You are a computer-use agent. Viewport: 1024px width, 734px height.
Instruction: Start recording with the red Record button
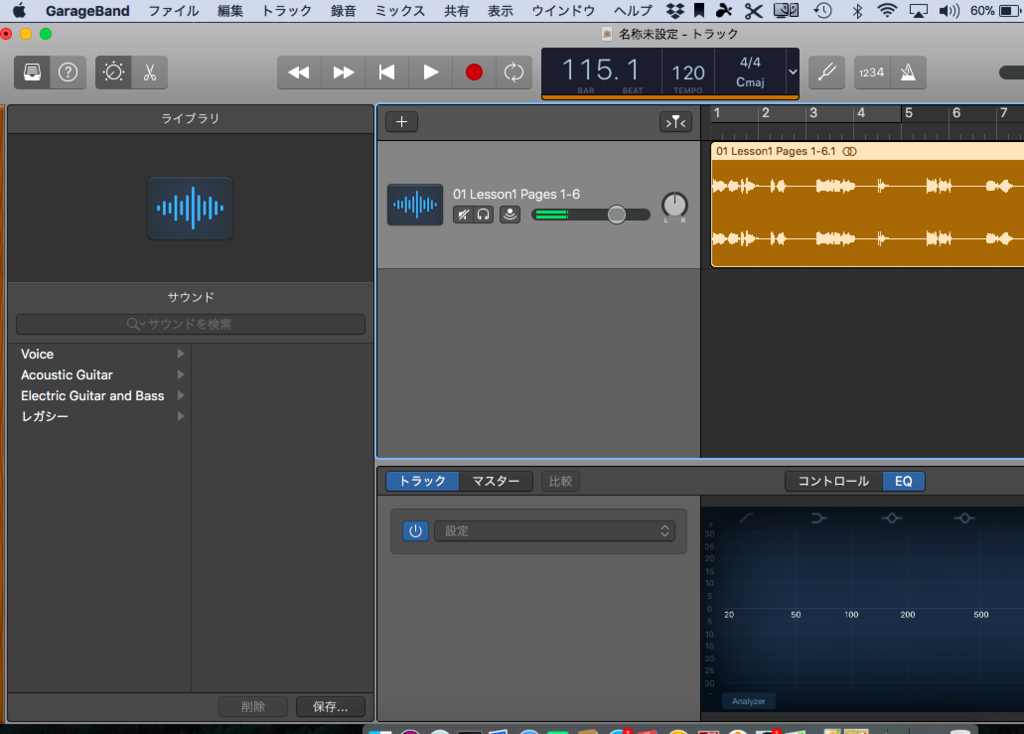click(x=474, y=72)
